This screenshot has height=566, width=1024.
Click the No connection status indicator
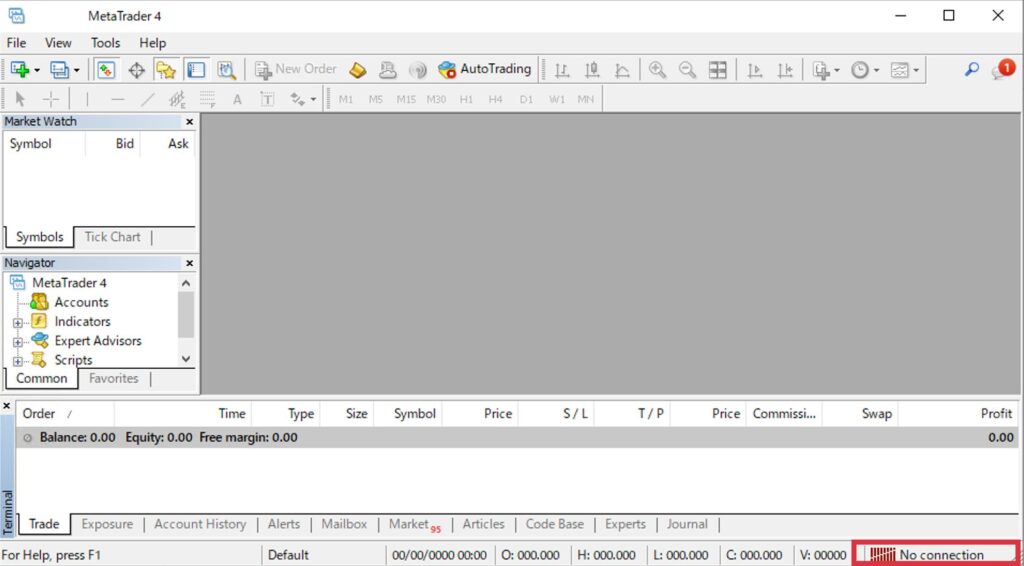tap(936, 555)
